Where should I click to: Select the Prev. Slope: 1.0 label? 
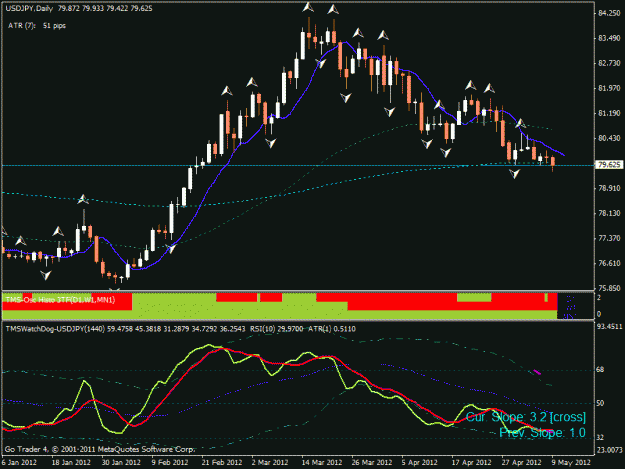pos(542,433)
